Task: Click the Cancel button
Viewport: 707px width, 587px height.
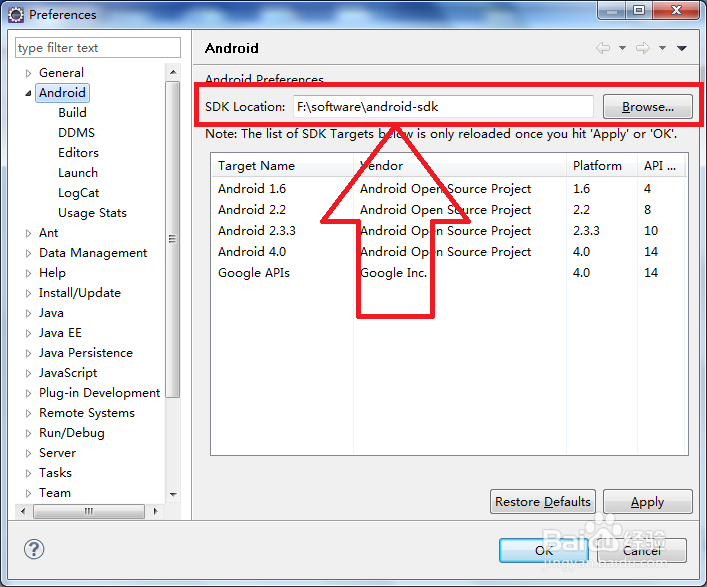Action: [642, 550]
